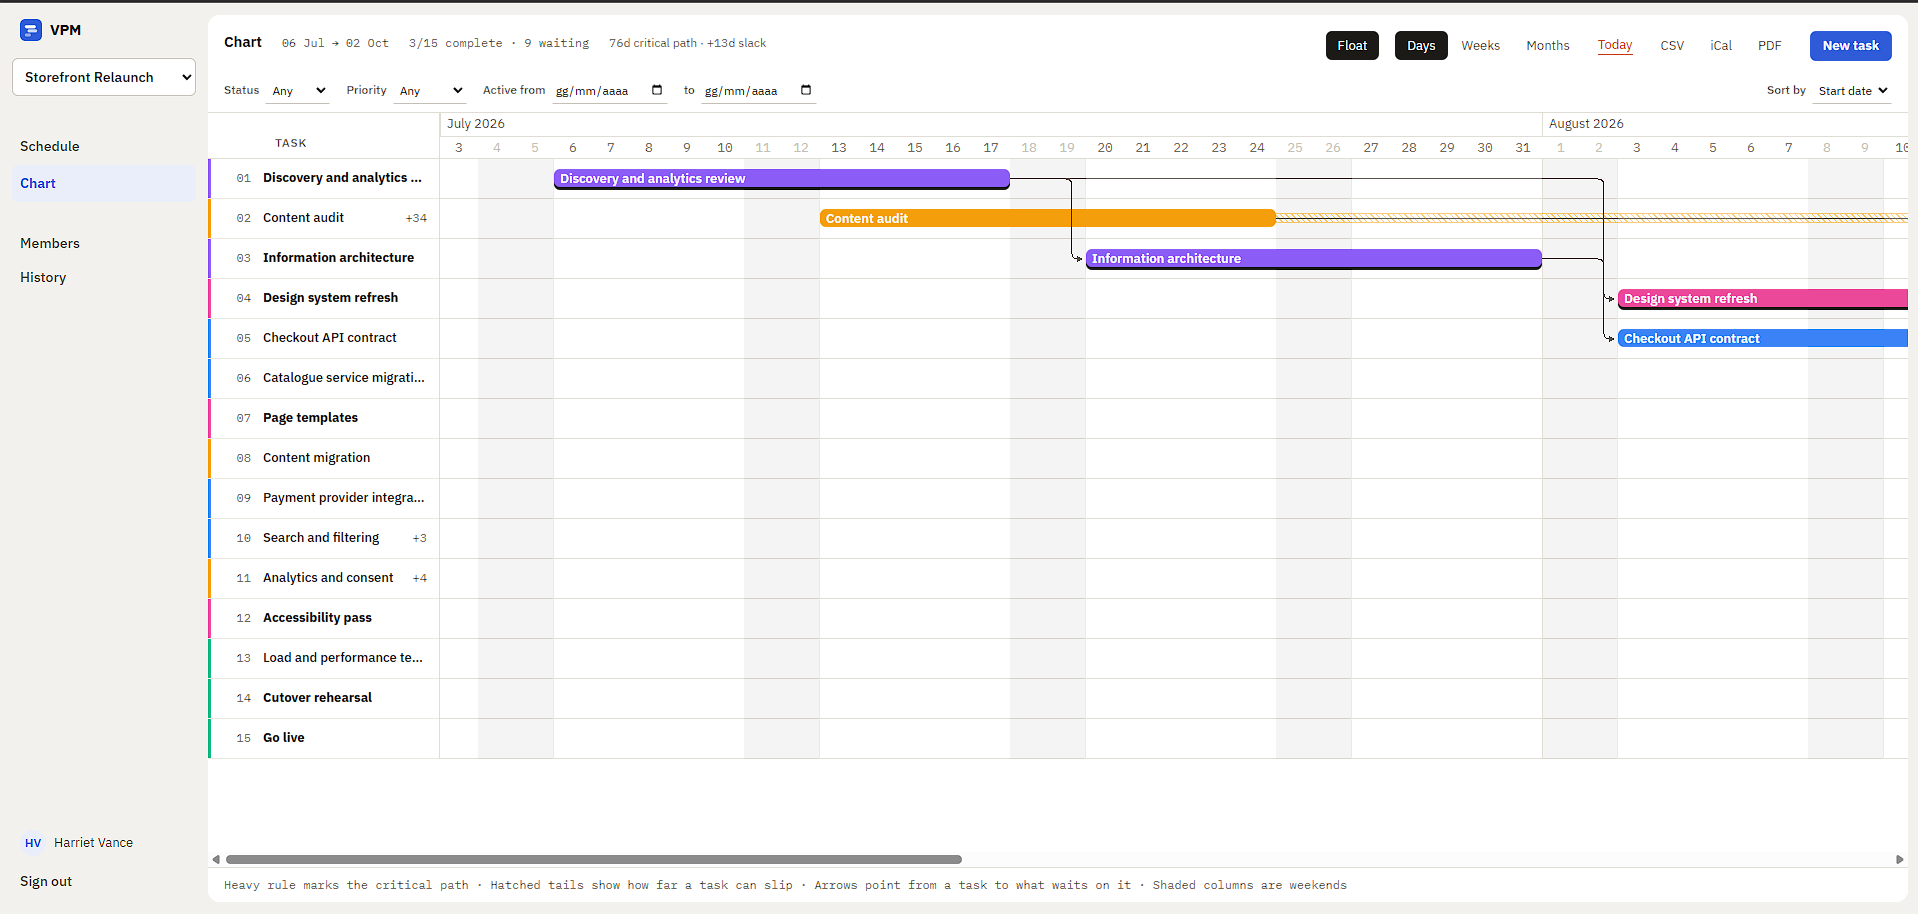1918x914 pixels.
Task: Select the Information architecture bar
Action: [1314, 259]
